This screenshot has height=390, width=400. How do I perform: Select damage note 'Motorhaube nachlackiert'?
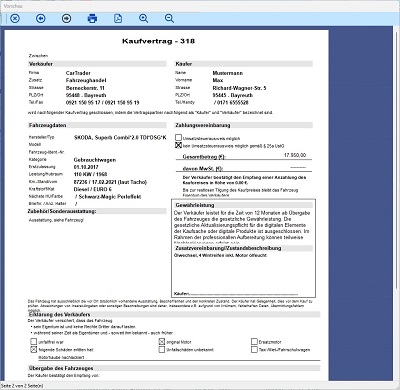pyautogui.click(x=61, y=357)
